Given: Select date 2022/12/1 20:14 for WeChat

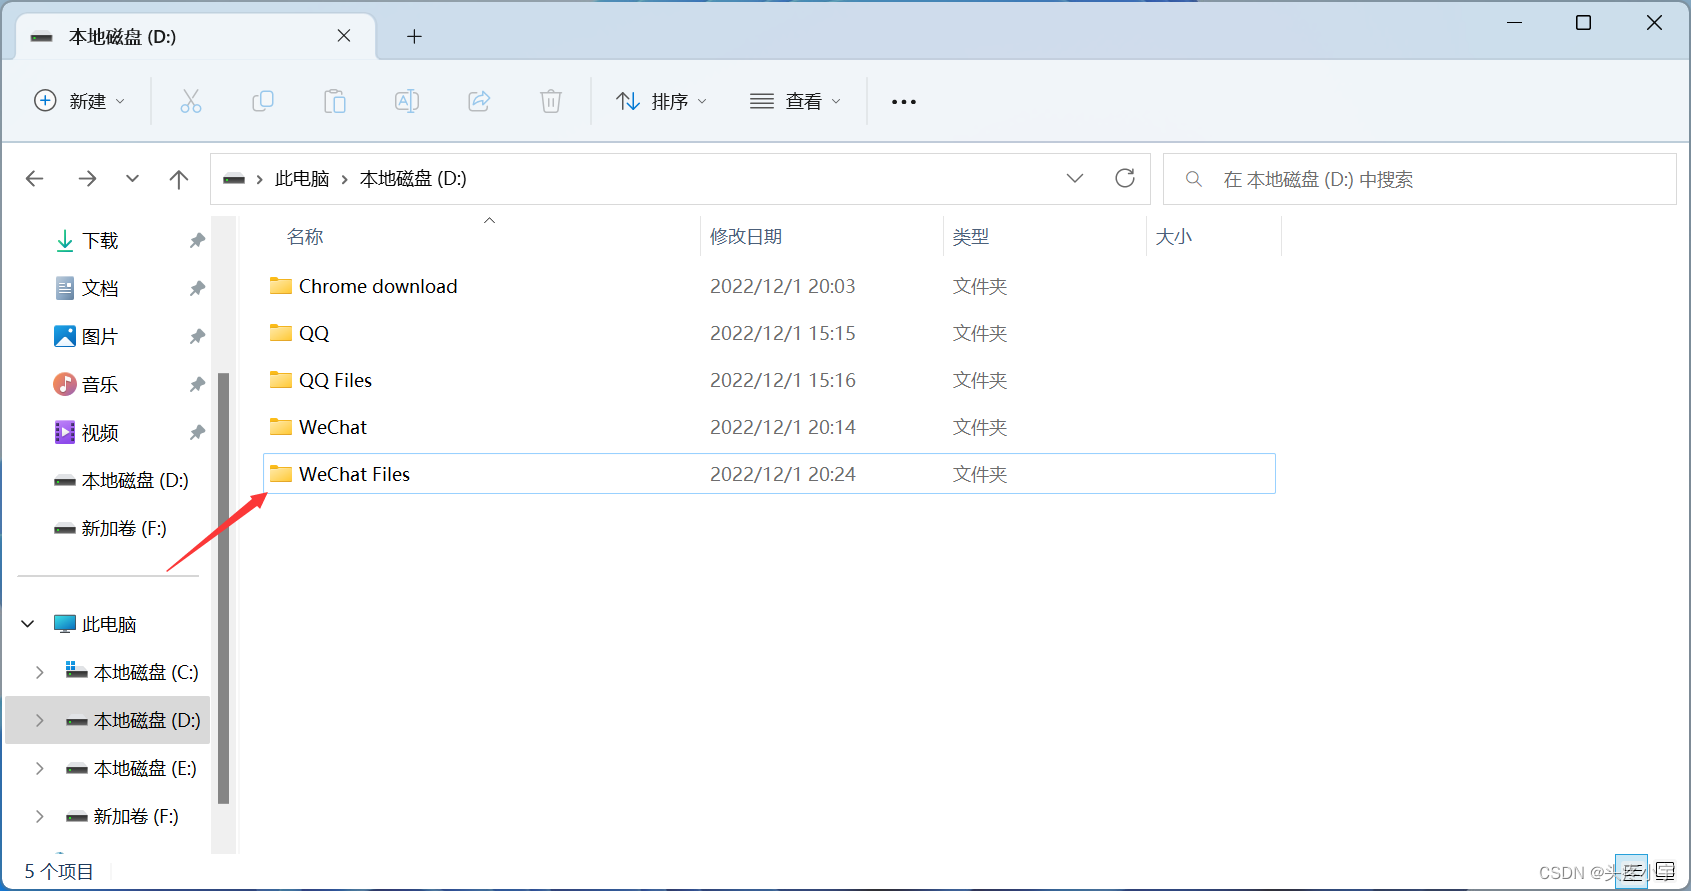Looking at the screenshot, I should pyautogui.click(x=783, y=427).
